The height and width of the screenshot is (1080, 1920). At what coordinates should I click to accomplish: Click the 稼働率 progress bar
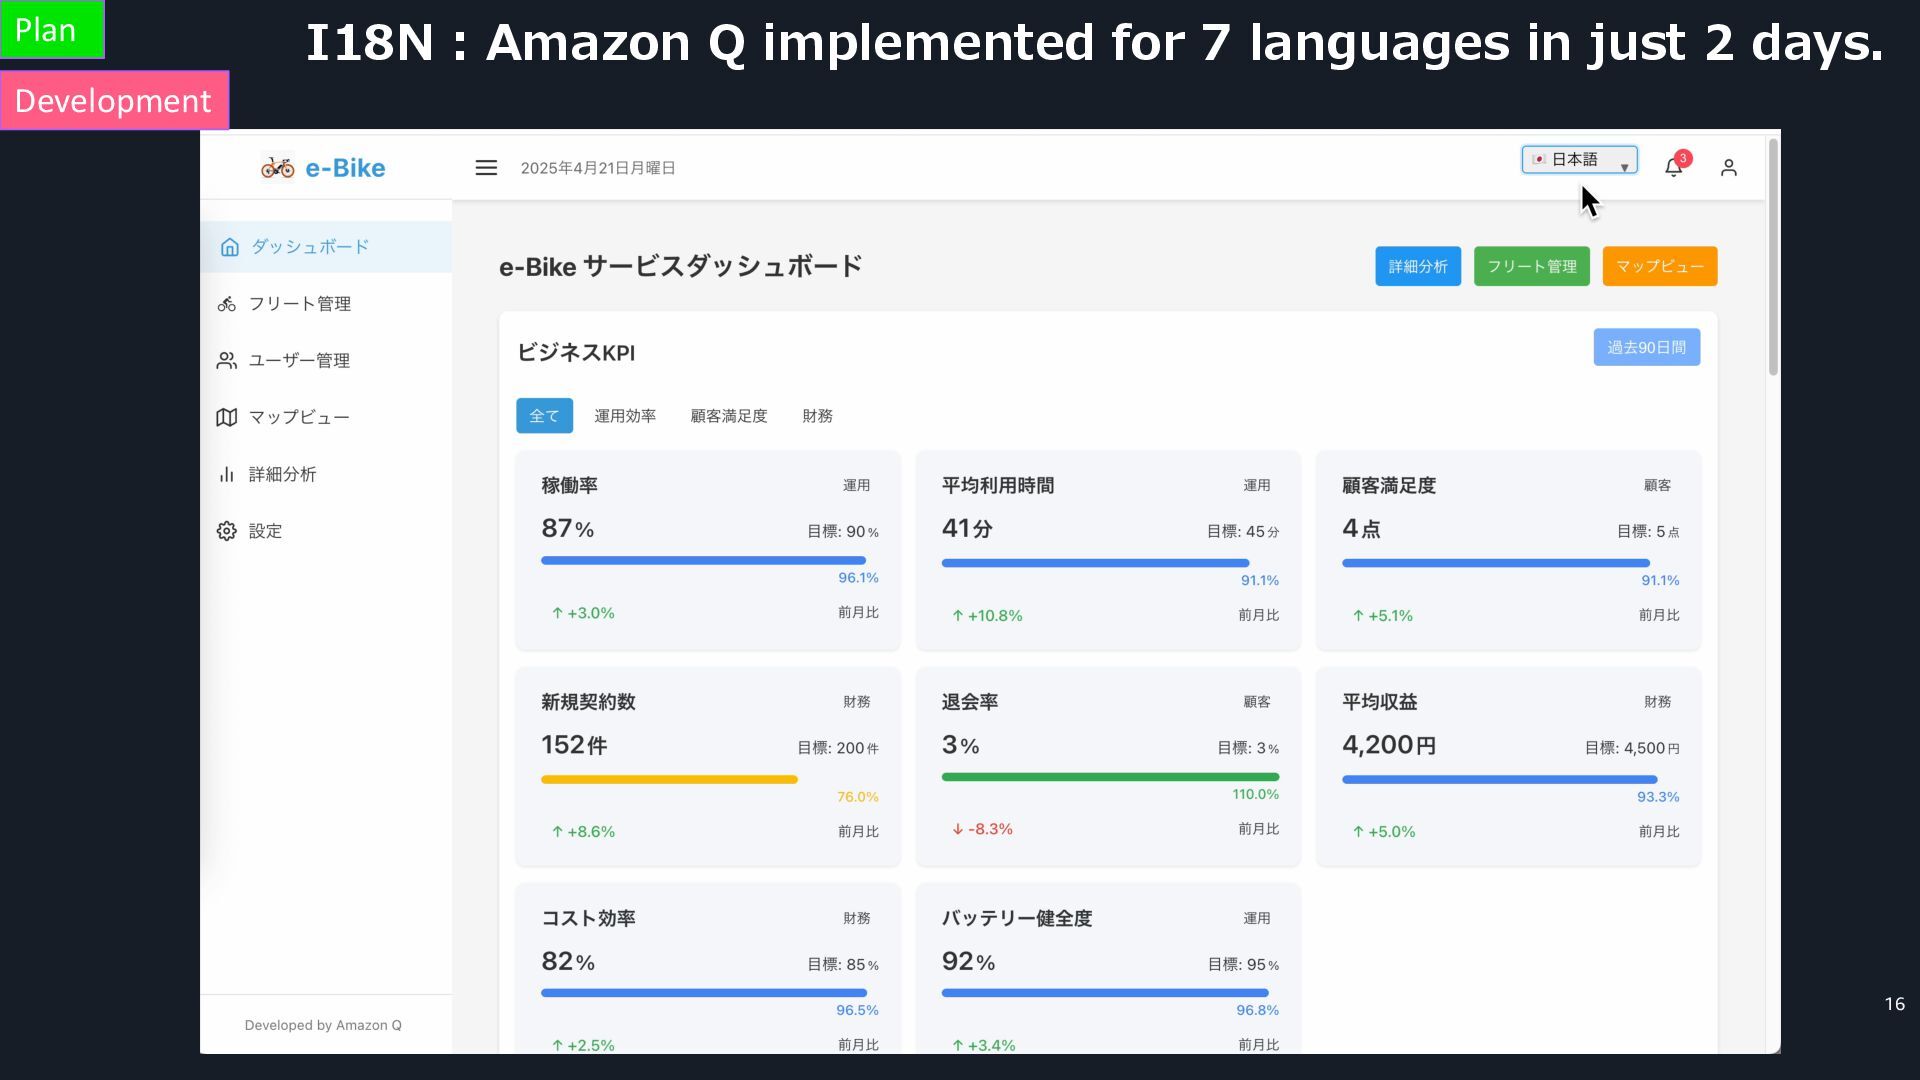[x=703, y=560]
